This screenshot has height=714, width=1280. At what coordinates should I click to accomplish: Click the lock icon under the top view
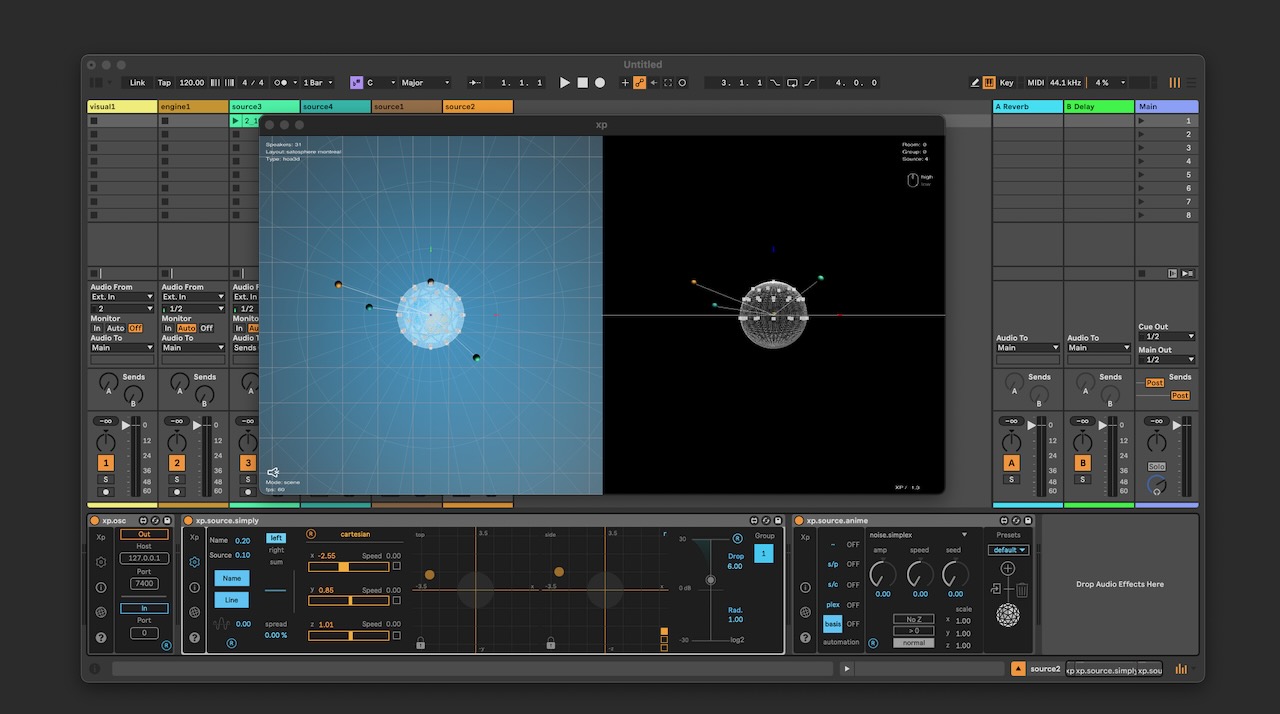[420, 643]
